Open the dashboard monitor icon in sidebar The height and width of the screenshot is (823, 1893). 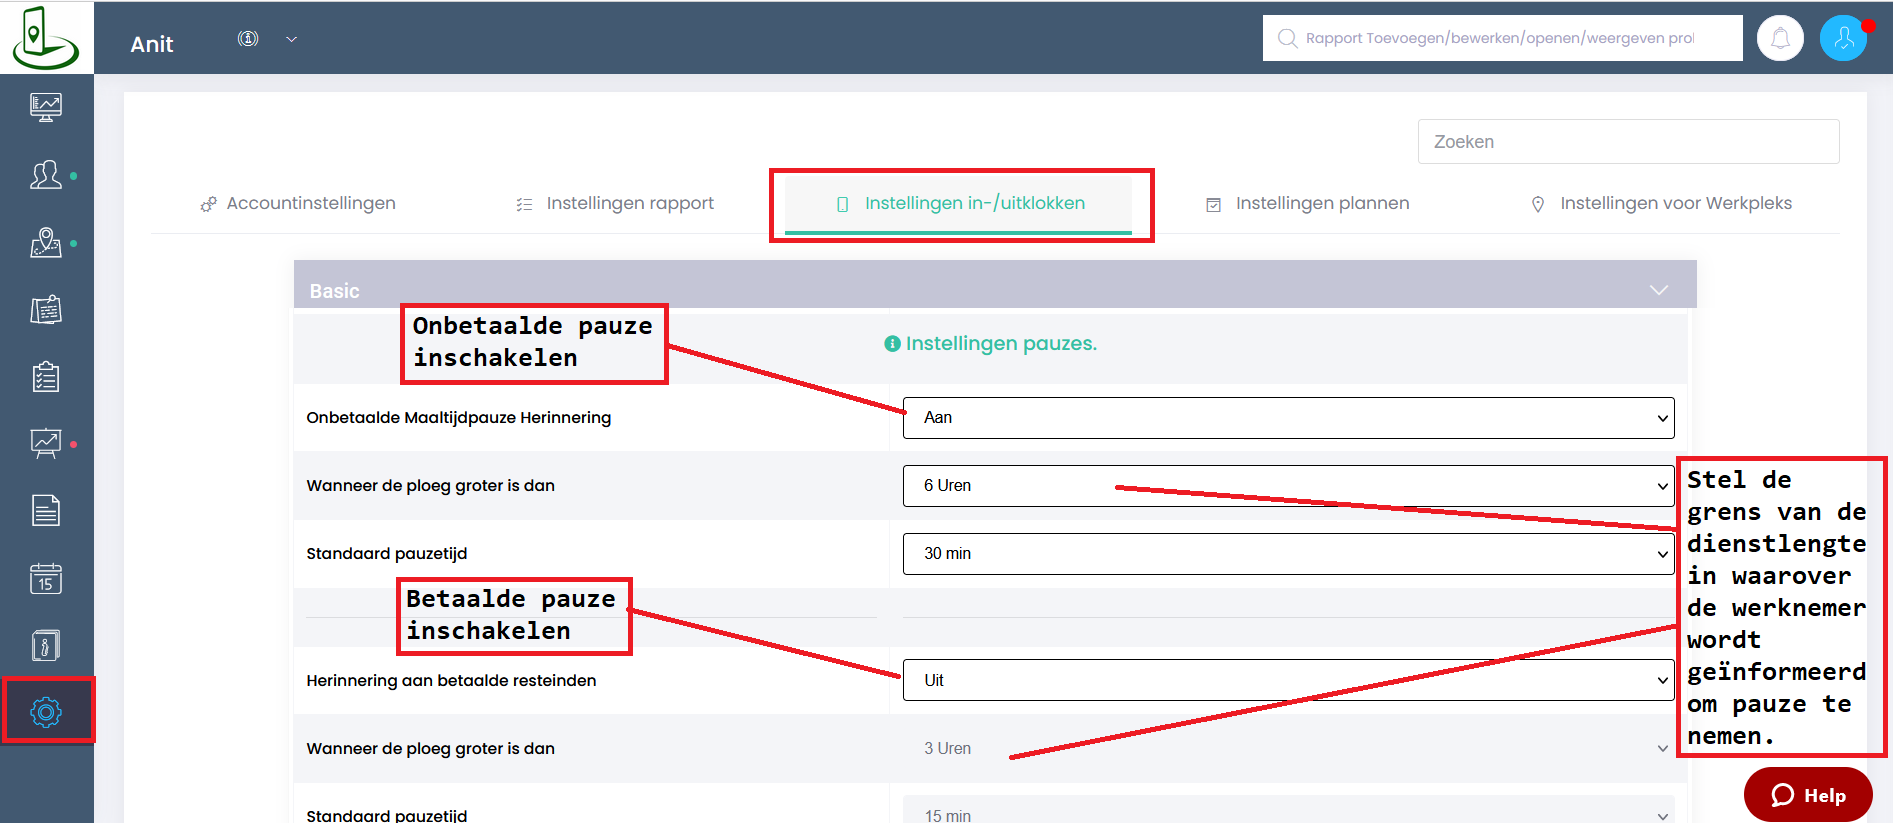pyautogui.click(x=46, y=107)
